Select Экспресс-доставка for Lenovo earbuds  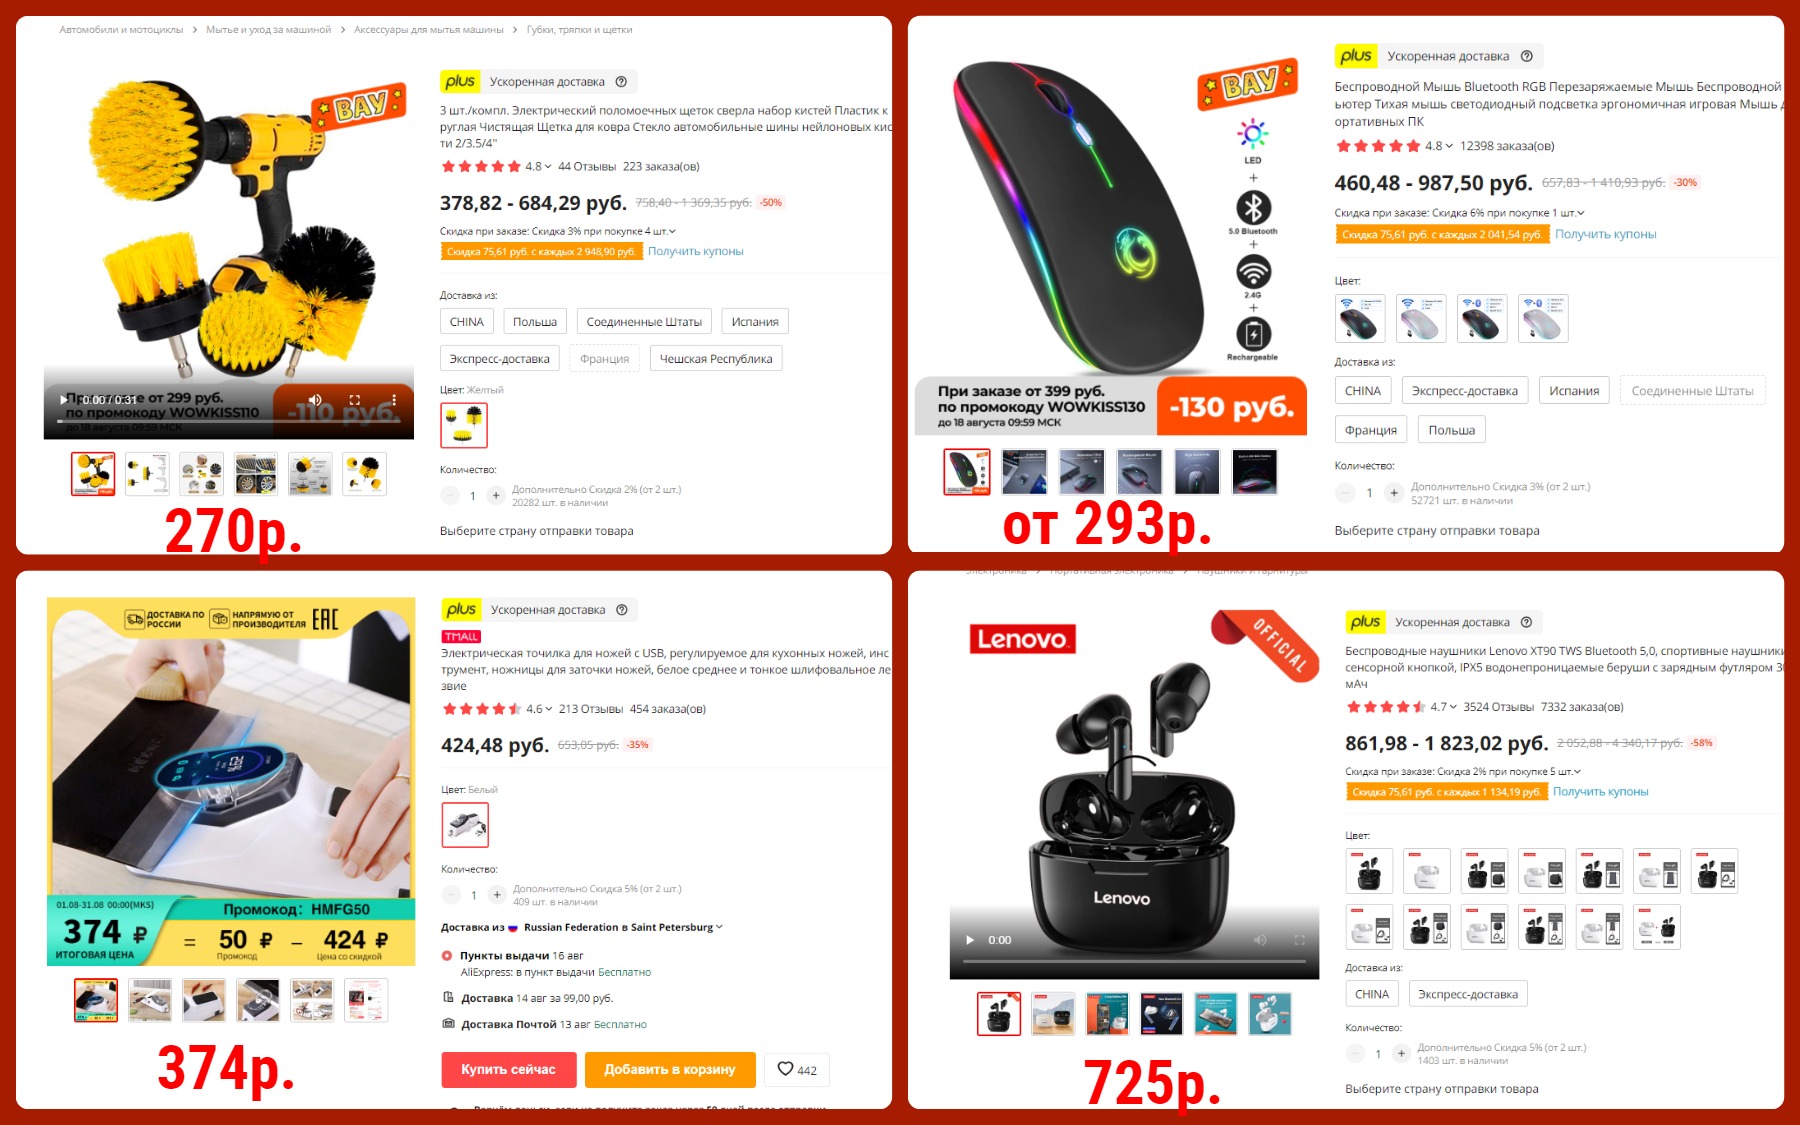tap(1467, 994)
